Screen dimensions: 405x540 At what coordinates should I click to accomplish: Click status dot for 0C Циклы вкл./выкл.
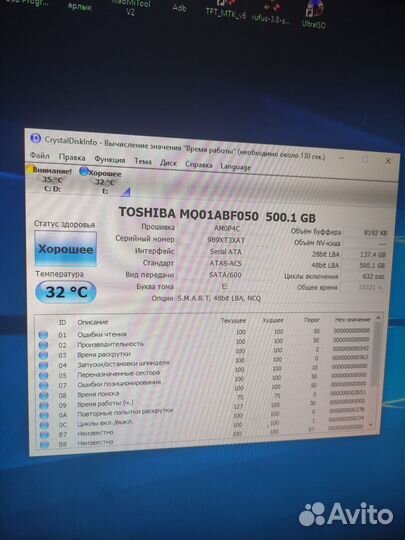tap(44, 426)
